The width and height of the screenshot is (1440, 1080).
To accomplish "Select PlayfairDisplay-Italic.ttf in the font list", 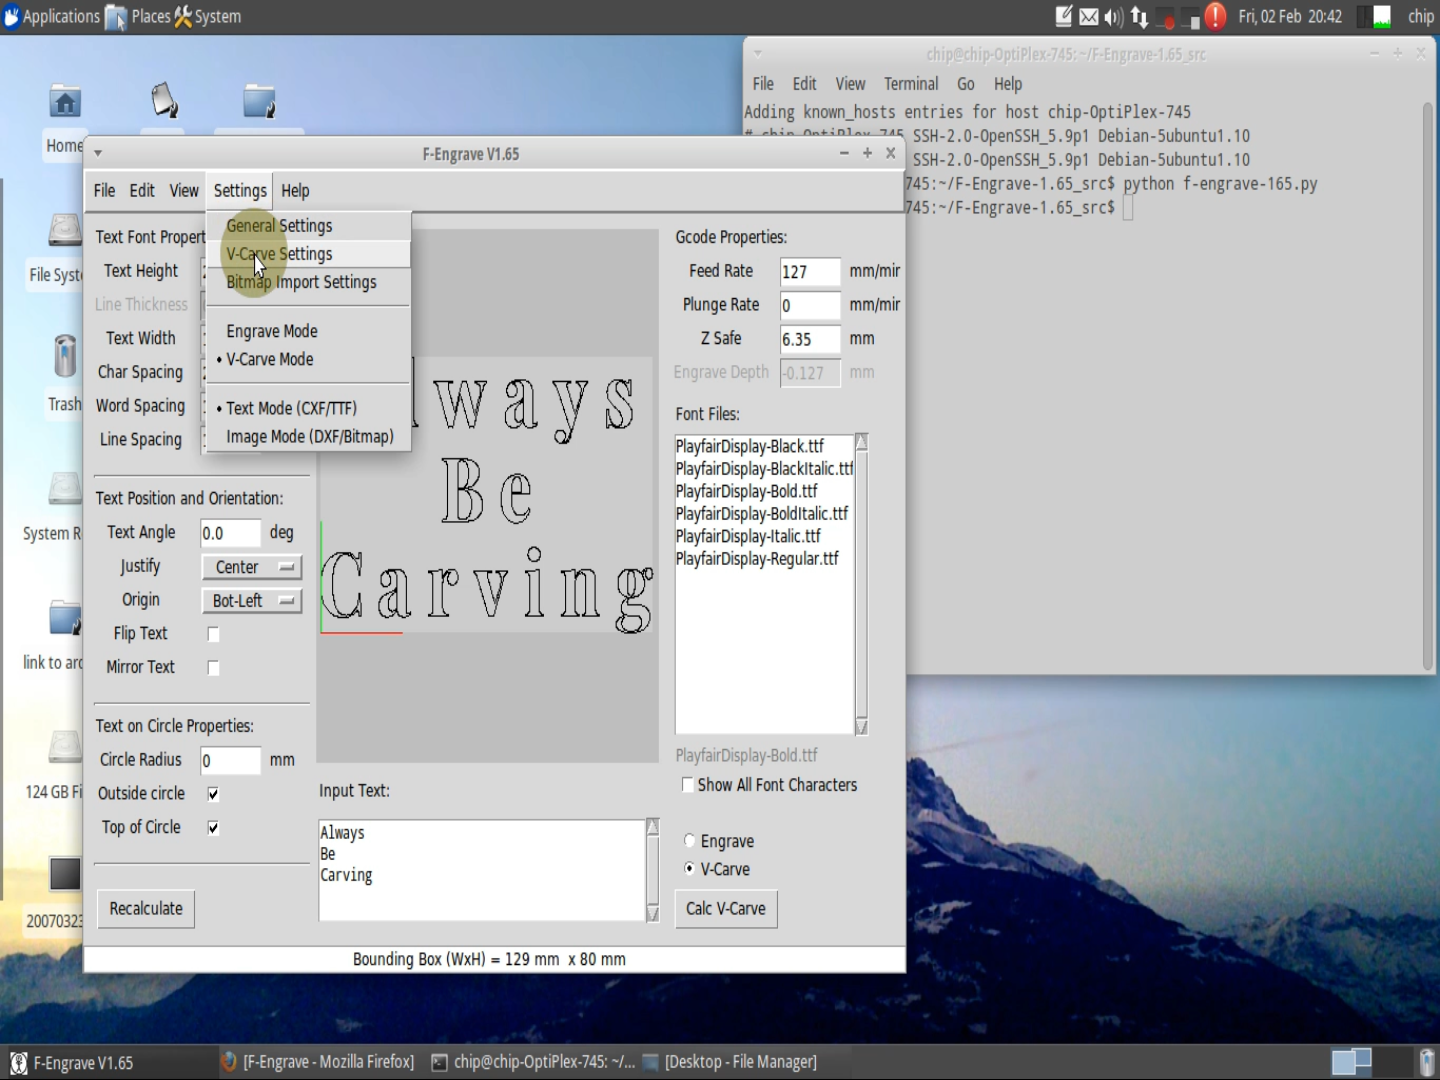I will (x=748, y=536).
